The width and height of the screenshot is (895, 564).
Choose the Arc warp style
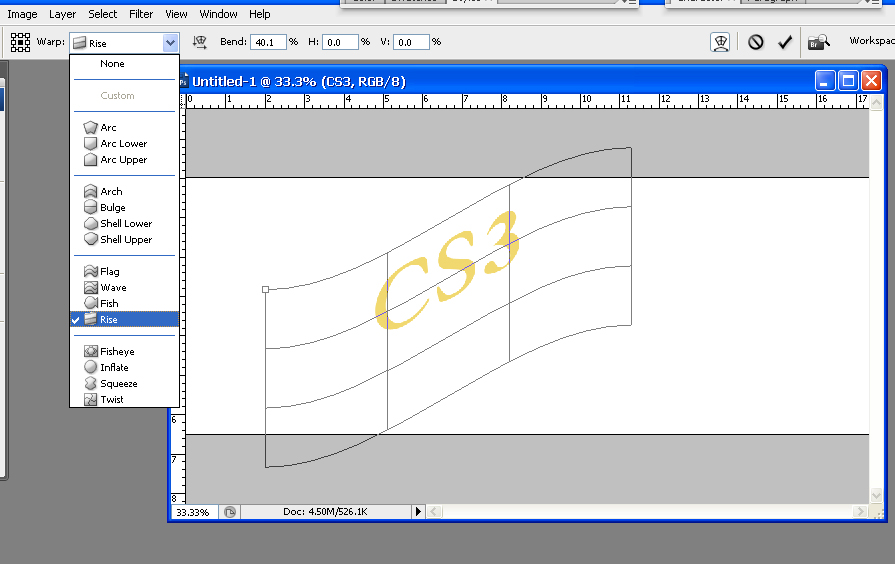click(124, 127)
